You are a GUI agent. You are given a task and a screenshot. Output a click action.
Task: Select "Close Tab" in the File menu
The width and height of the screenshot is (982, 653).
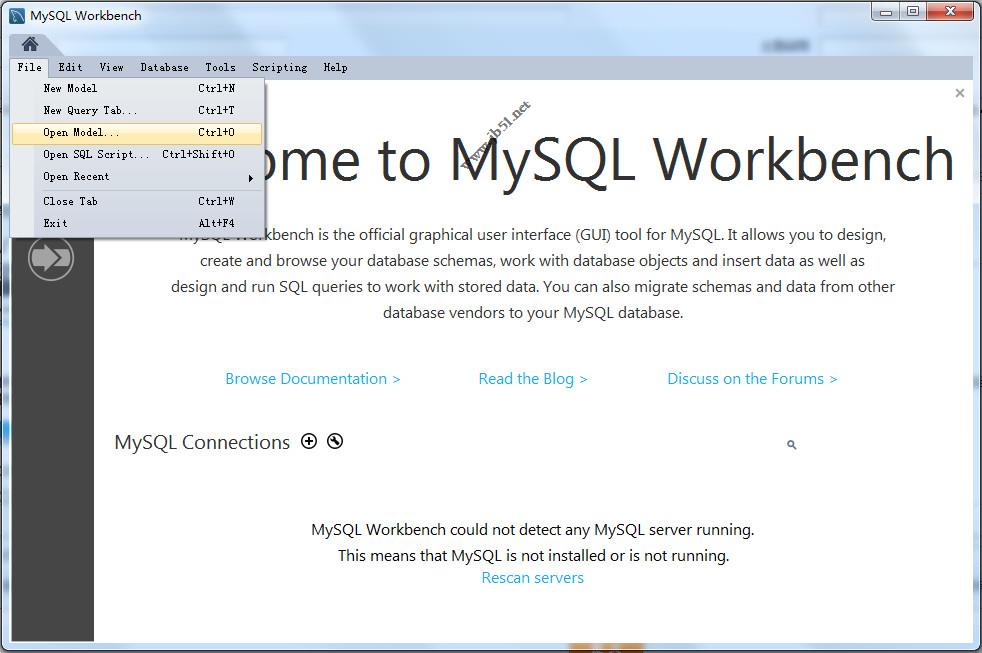point(70,201)
